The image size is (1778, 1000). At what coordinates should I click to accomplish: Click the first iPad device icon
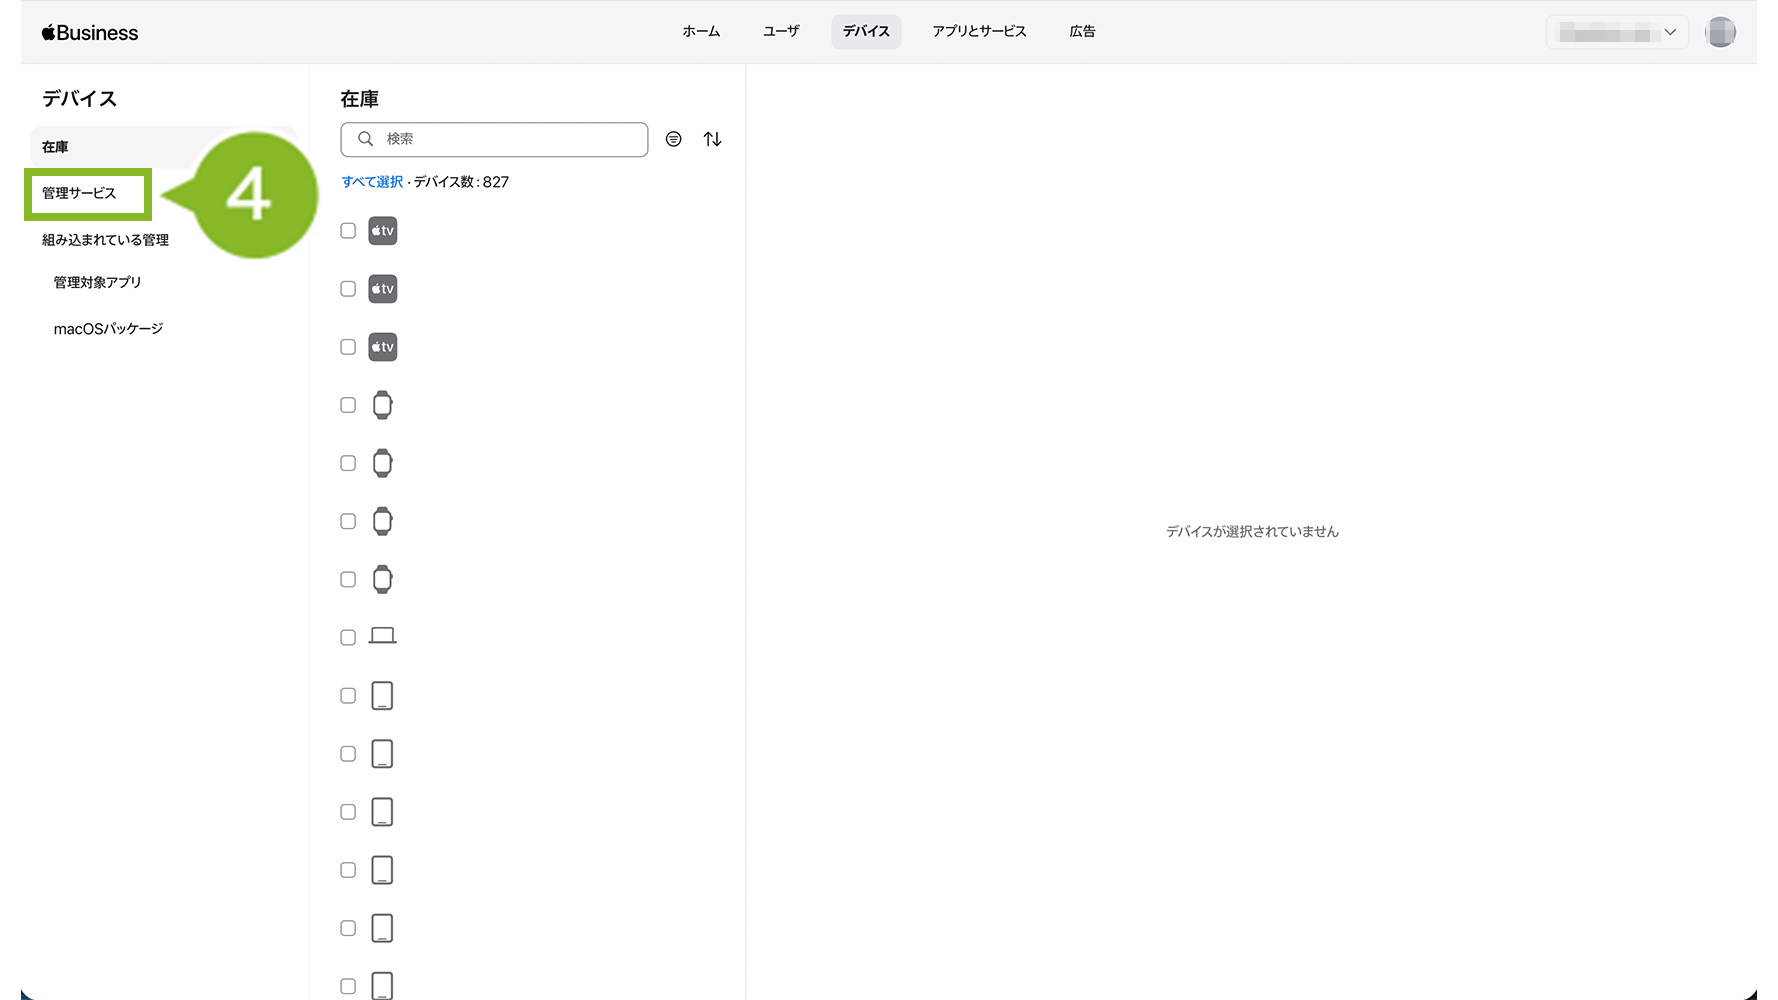[382, 695]
